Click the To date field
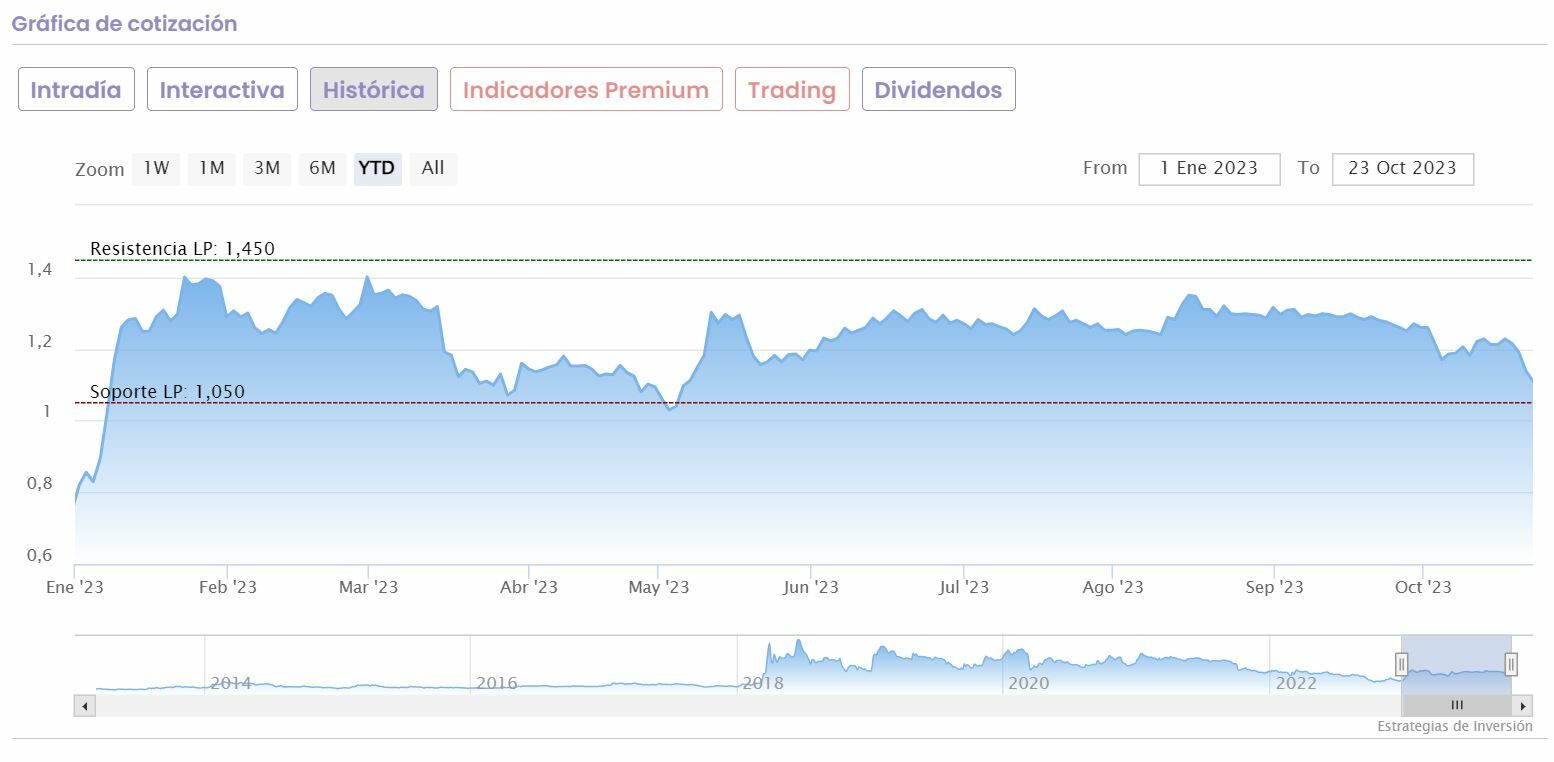Viewport: 1554px width, 762px height. click(1402, 169)
